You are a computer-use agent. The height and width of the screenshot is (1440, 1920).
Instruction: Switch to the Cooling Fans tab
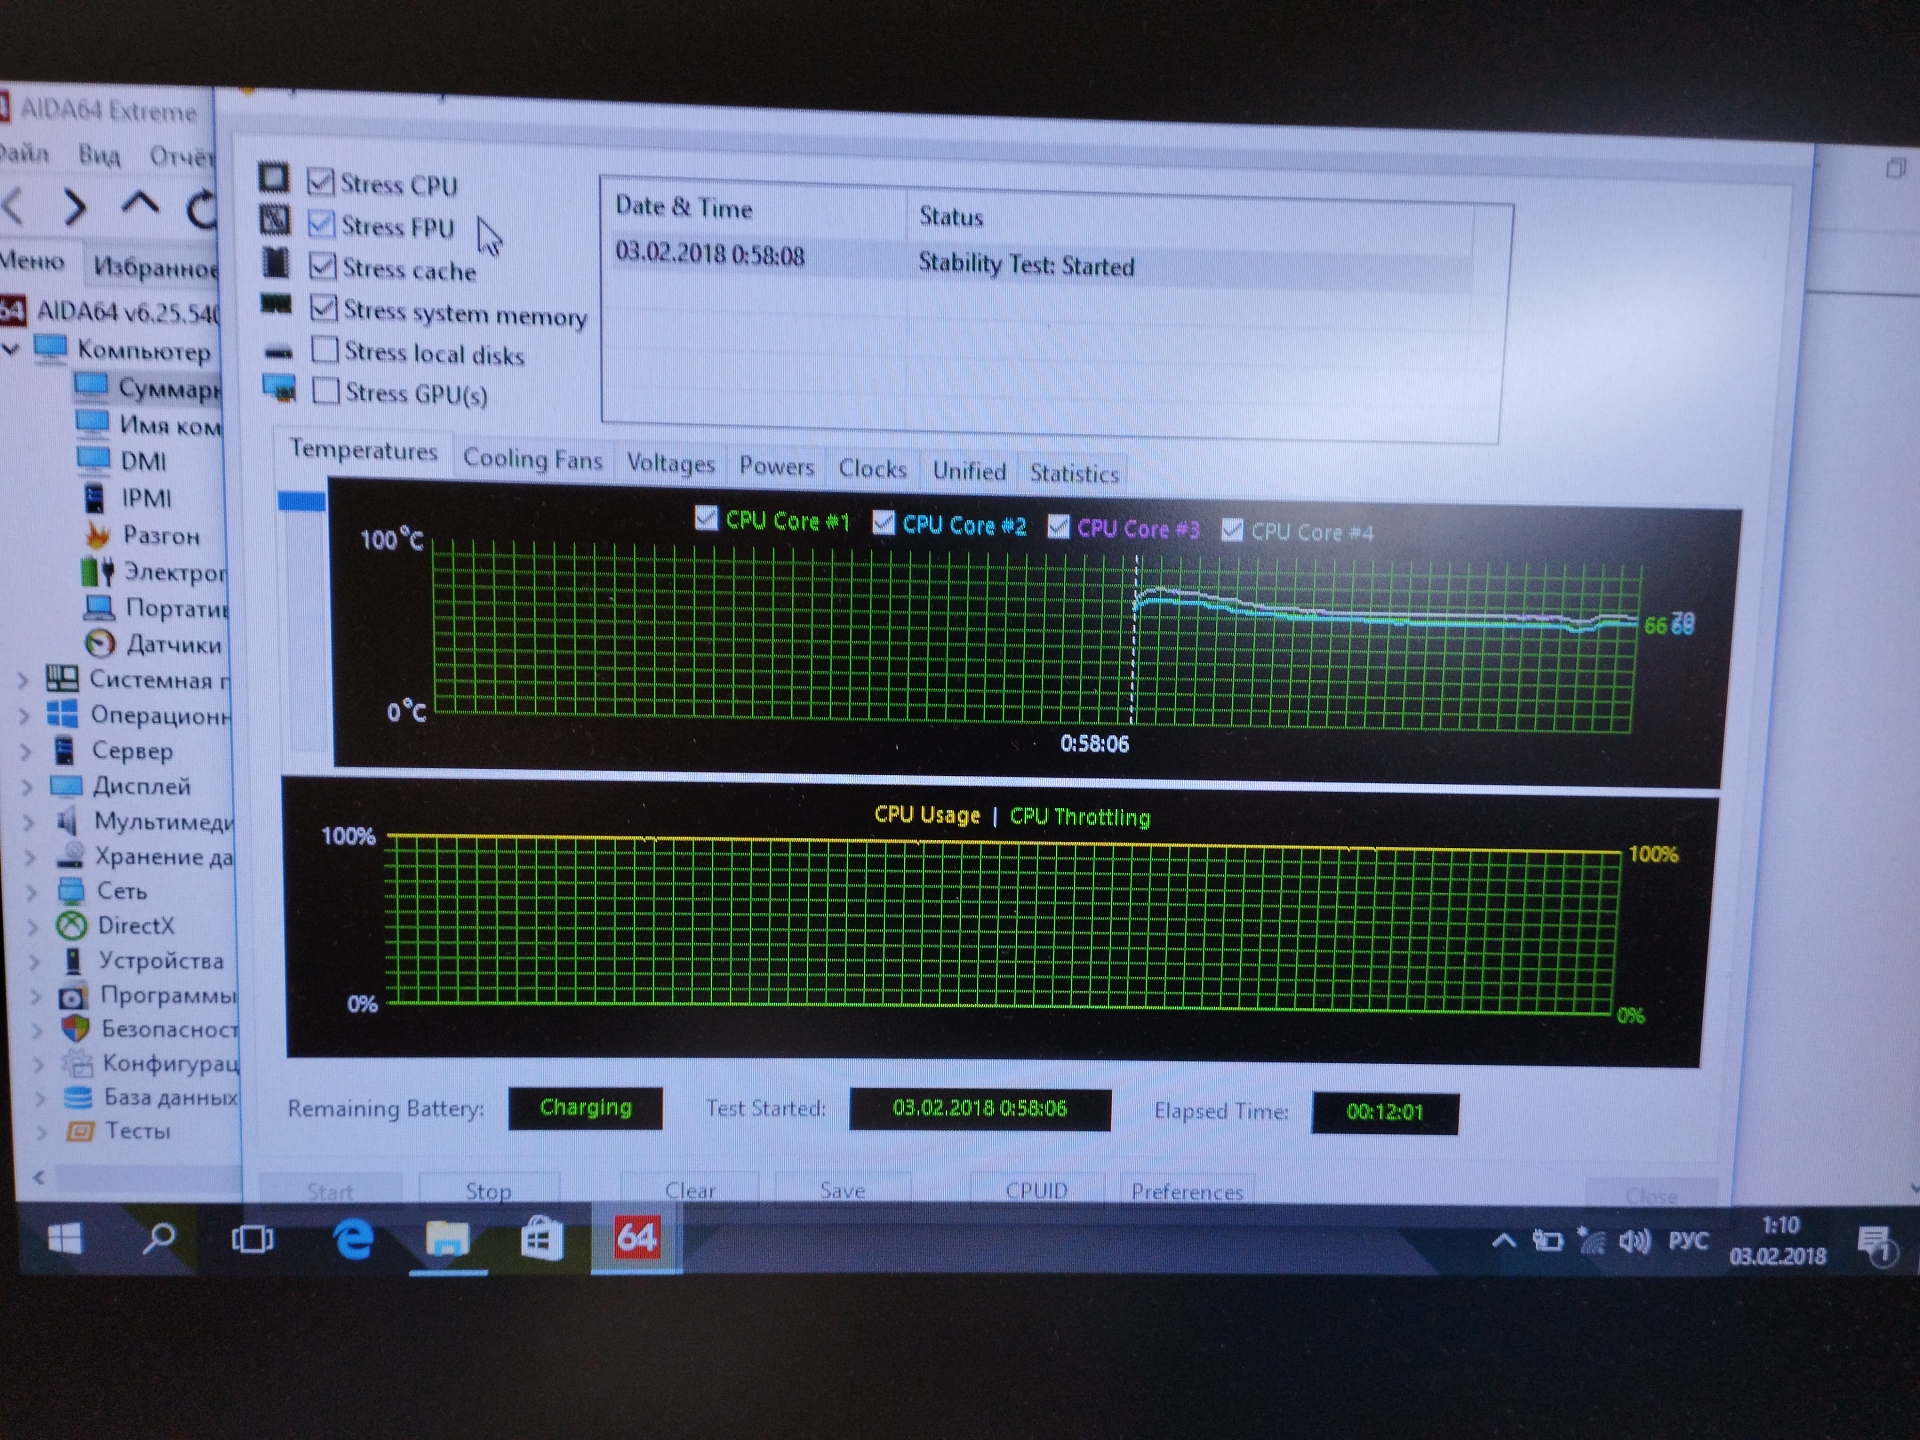tap(532, 459)
